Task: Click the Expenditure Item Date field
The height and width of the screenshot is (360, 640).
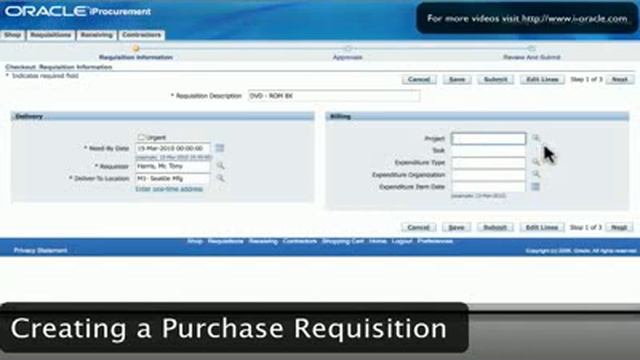Action: 489,187
